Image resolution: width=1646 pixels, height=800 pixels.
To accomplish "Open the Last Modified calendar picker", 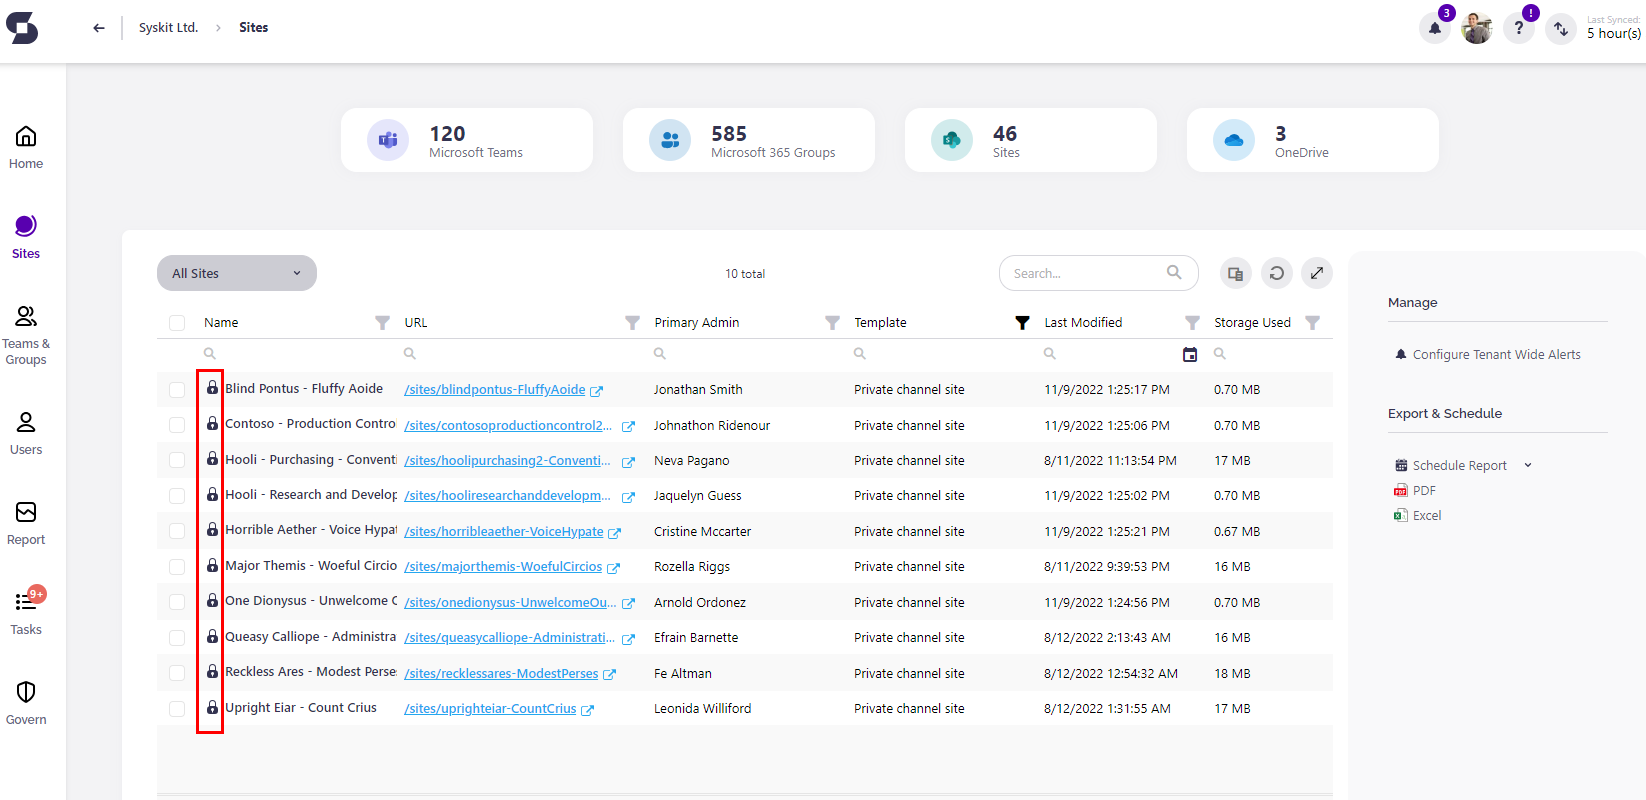I will (x=1190, y=354).
